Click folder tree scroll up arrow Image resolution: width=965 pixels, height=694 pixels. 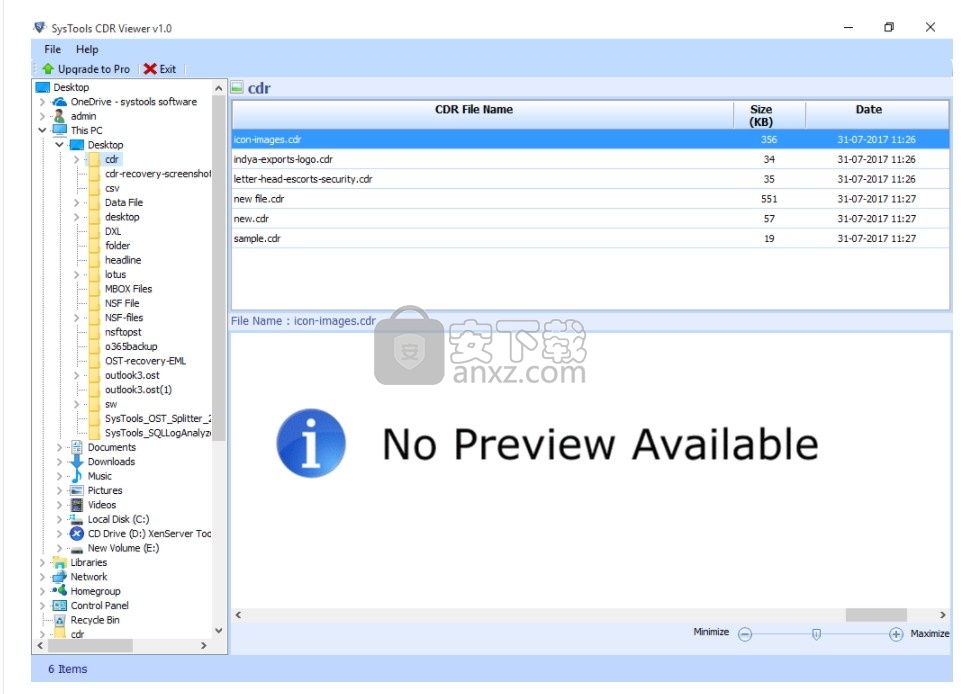pyautogui.click(x=218, y=89)
